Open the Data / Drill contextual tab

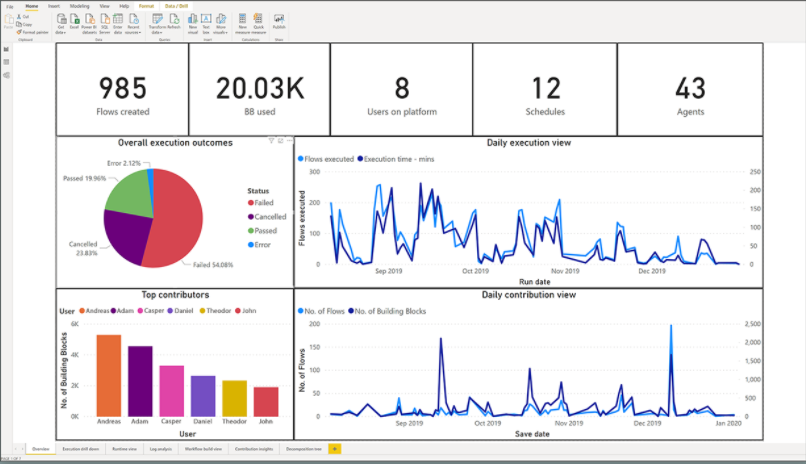tap(176, 6)
